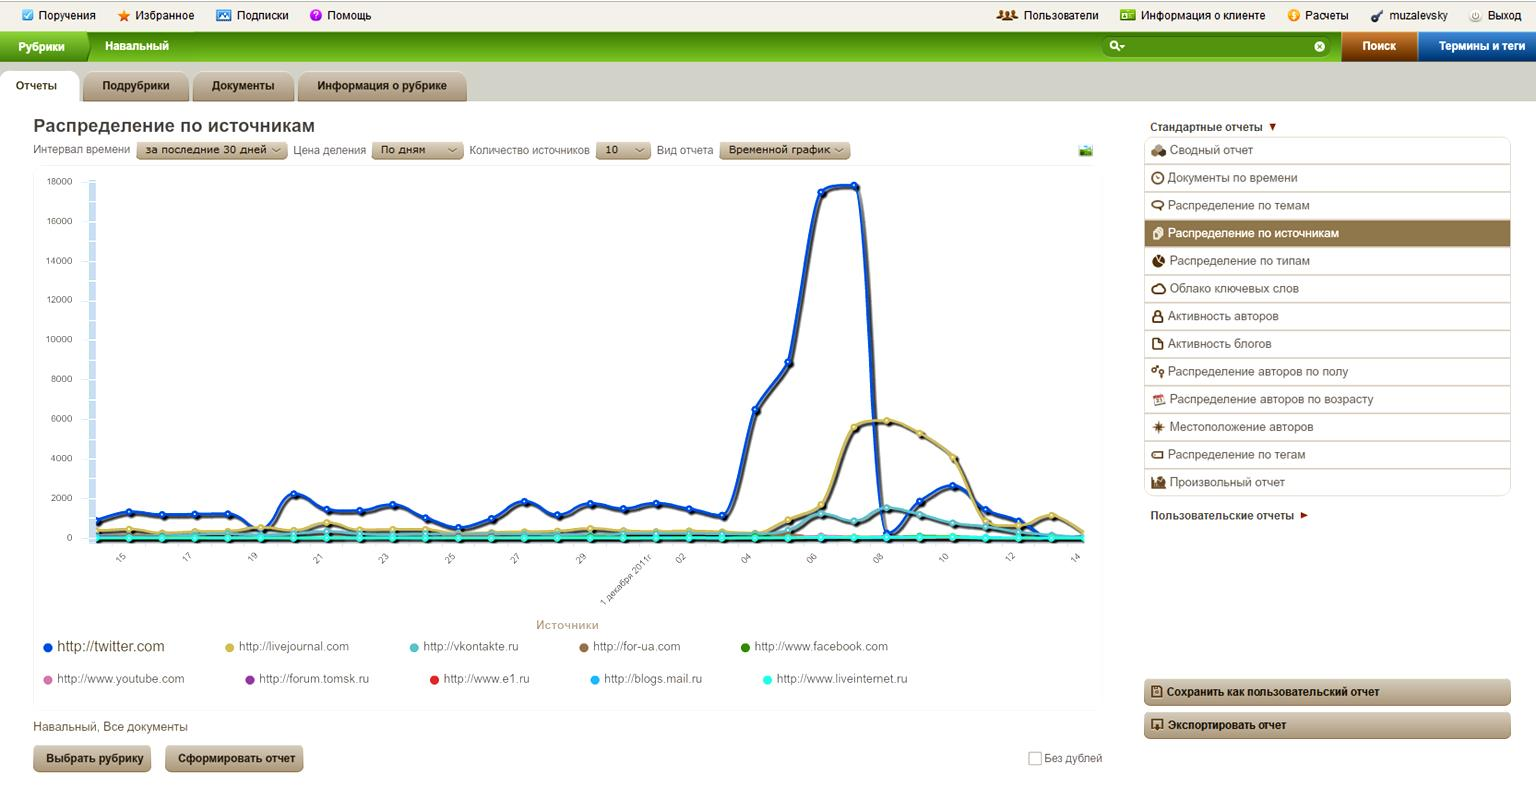Open the Облако ключевых слов report
The height and width of the screenshot is (800, 1536).
coord(1327,289)
